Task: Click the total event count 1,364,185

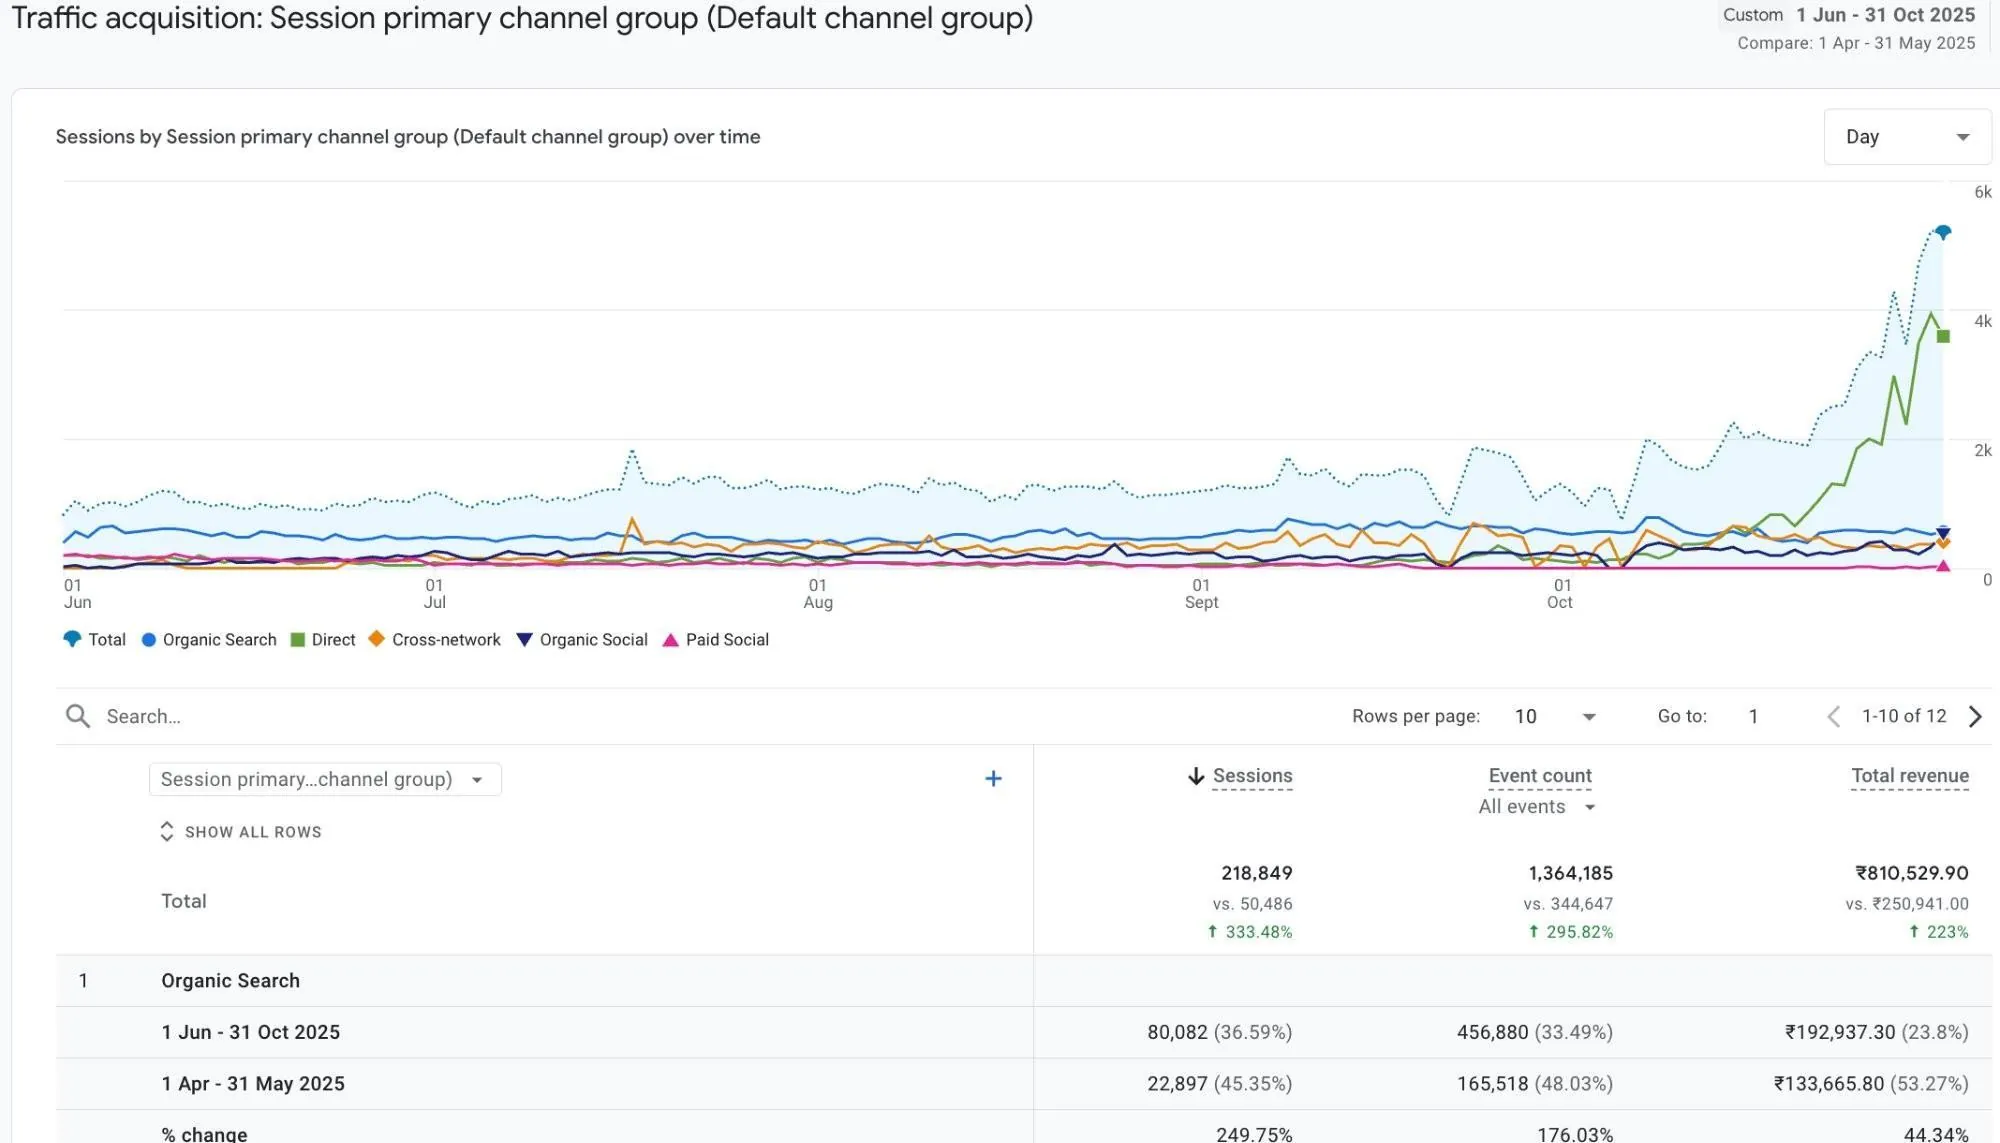Action: click(1570, 873)
